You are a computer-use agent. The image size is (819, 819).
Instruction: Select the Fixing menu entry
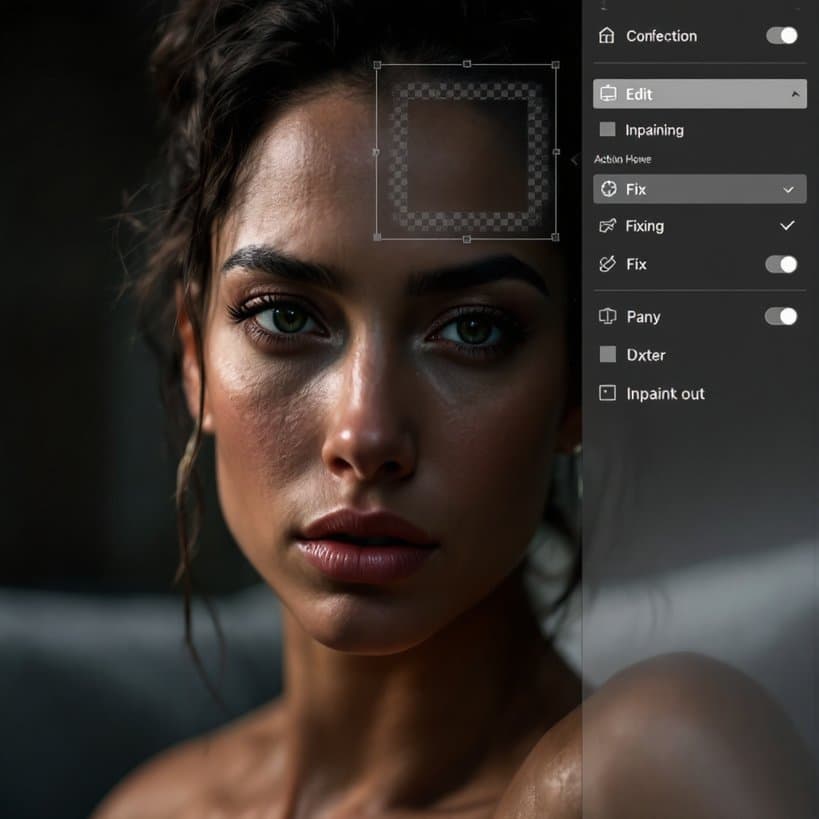click(699, 226)
